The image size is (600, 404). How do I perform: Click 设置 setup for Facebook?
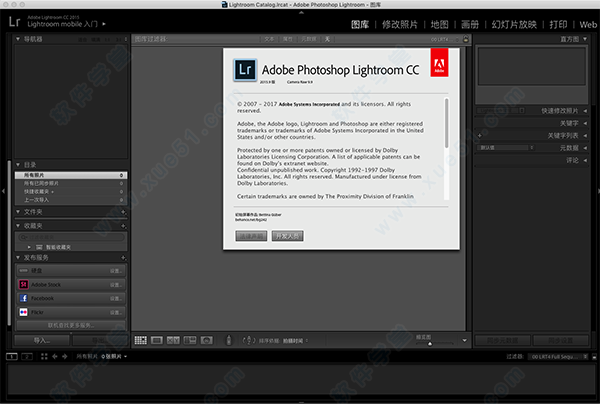(116, 298)
